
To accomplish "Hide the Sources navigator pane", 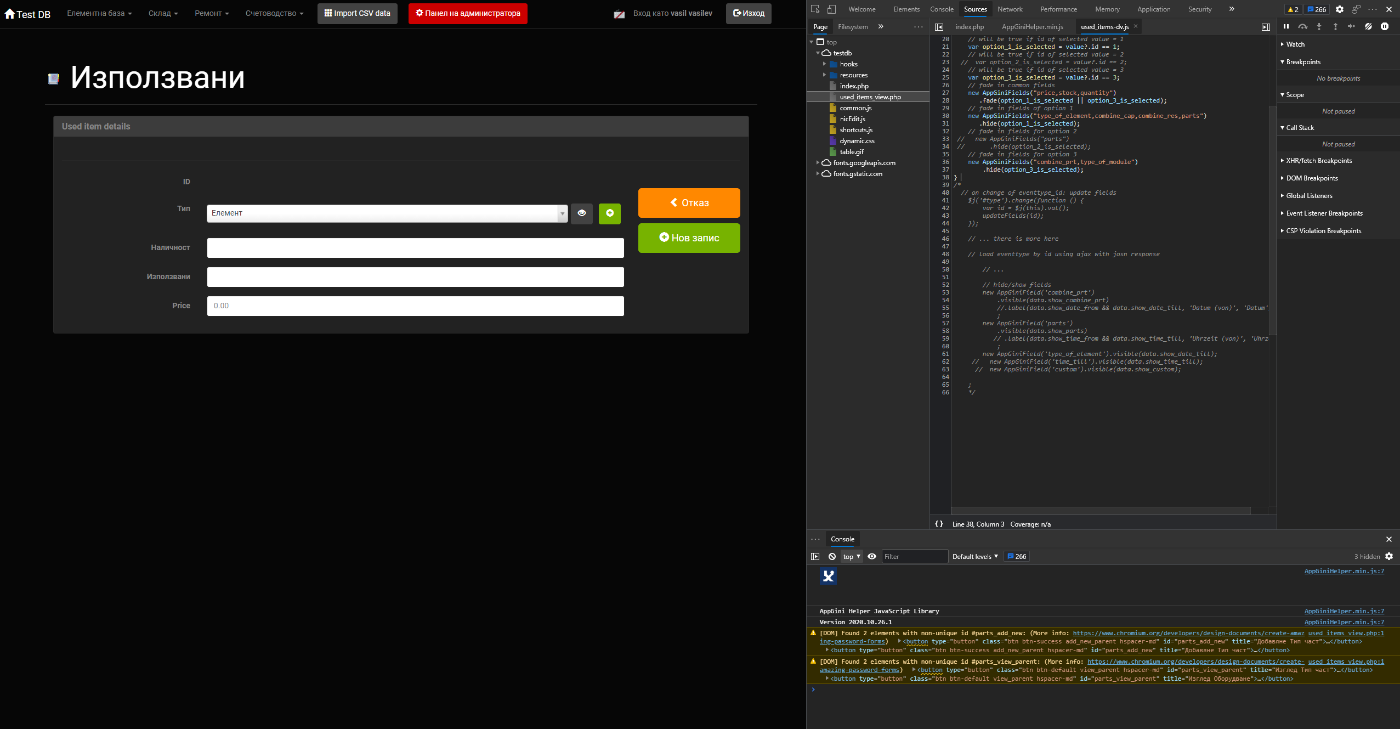I will (x=939, y=26).
